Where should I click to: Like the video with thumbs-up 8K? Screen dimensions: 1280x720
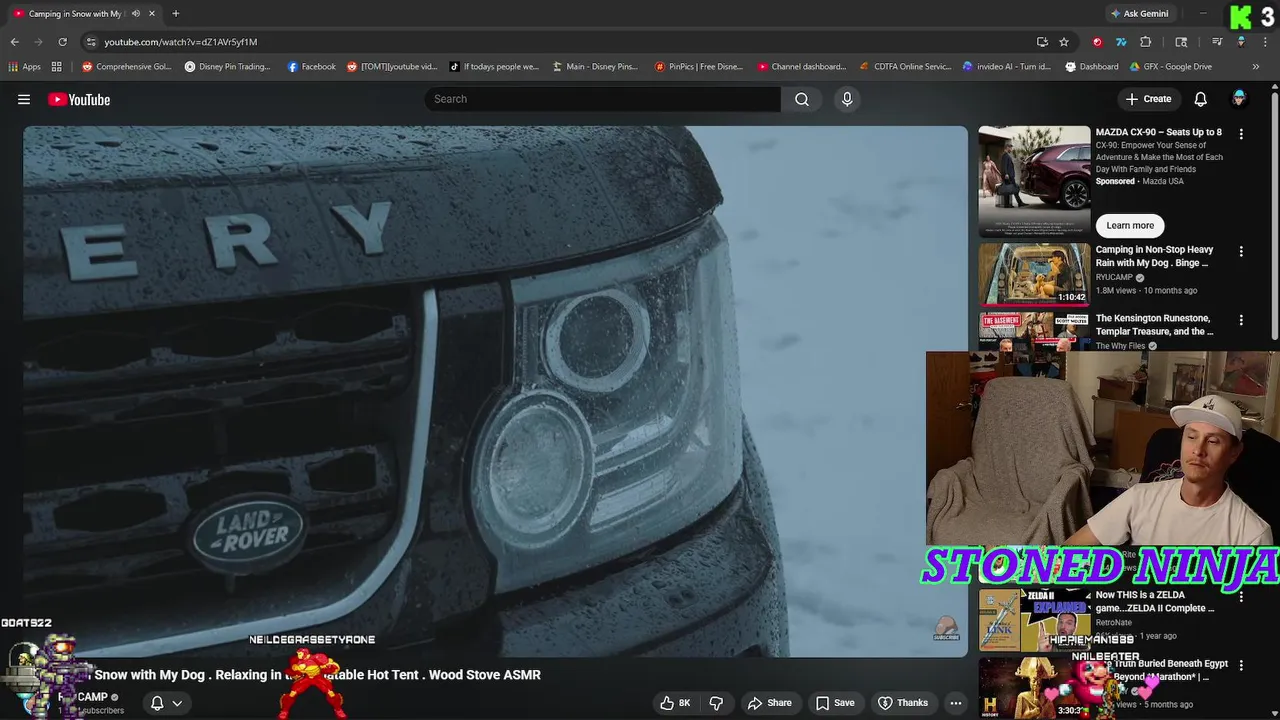pos(675,703)
